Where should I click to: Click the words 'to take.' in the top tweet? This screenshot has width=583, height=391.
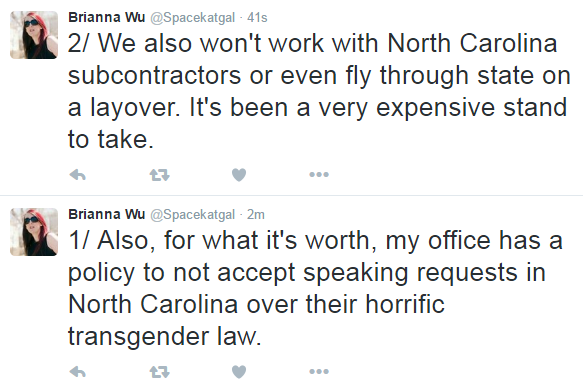111,140
